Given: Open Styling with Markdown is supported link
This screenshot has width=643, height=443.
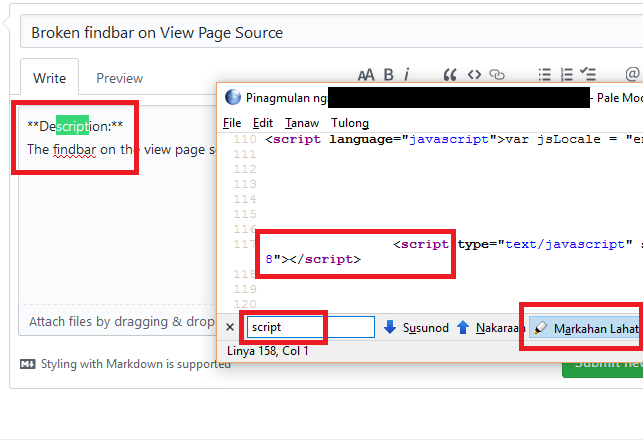Looking at the screenshot, I should 135,364.
